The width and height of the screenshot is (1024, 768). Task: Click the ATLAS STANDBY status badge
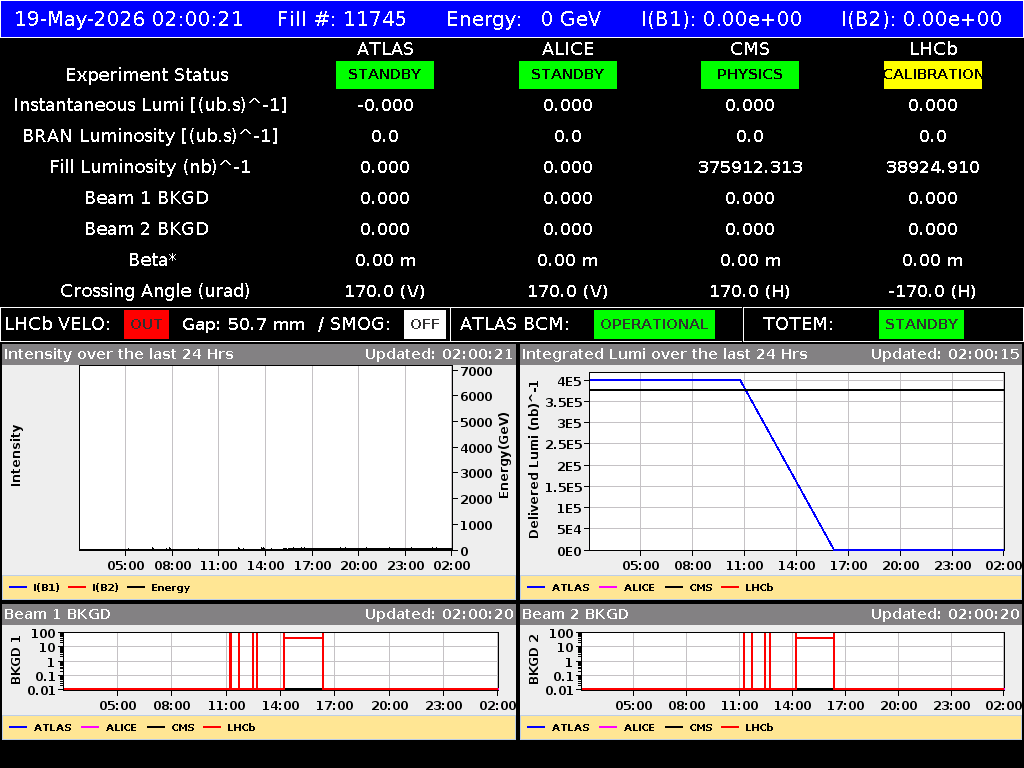385,74
